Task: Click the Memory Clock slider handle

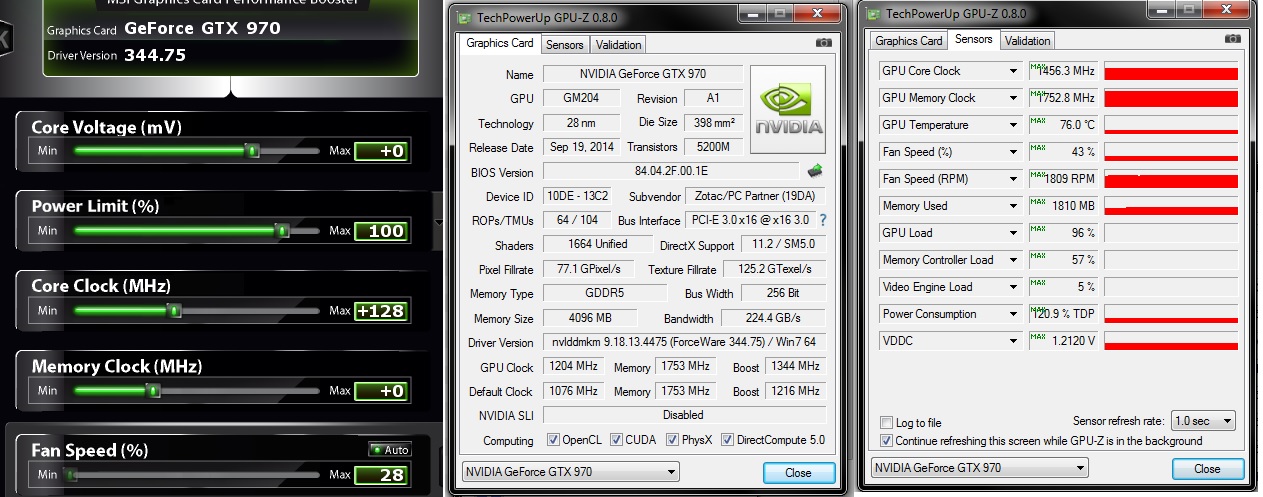Action: [153, 390]
